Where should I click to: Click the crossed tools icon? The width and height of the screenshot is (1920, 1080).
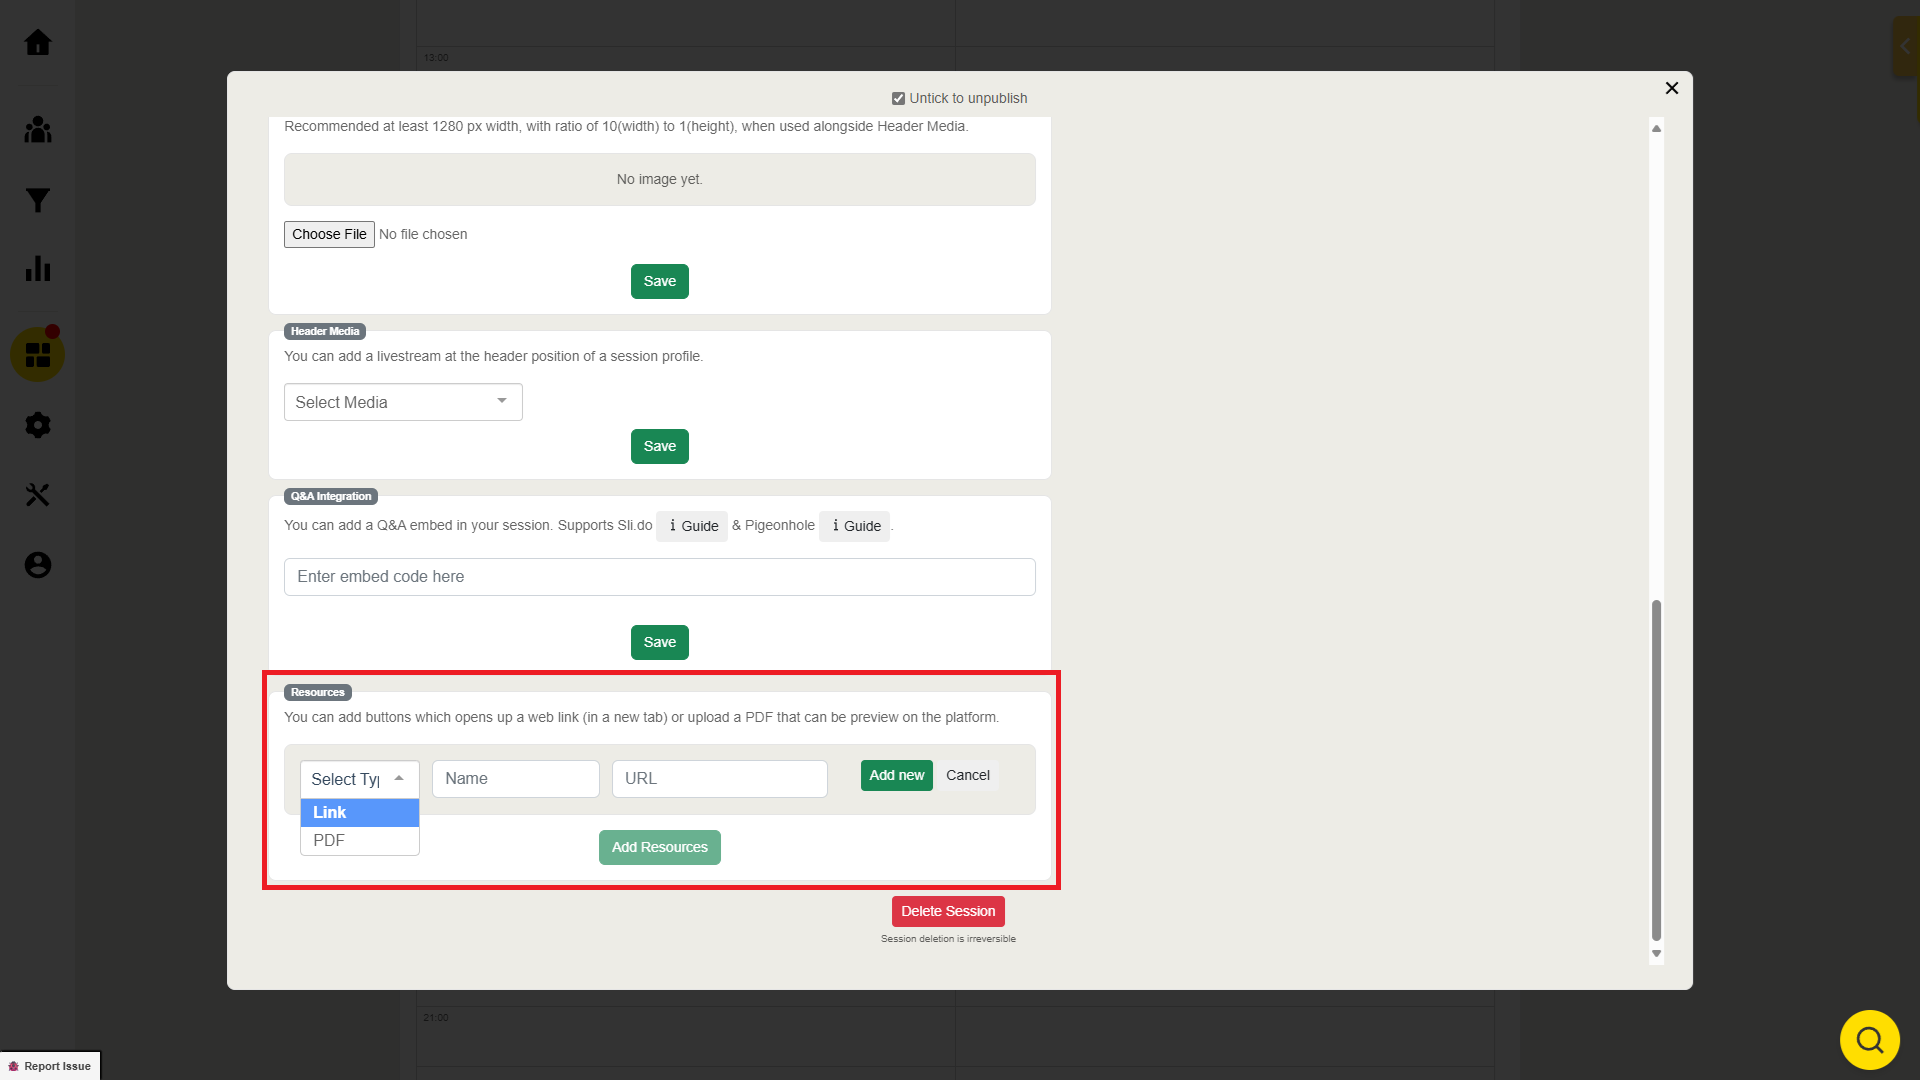coord(38,495)
